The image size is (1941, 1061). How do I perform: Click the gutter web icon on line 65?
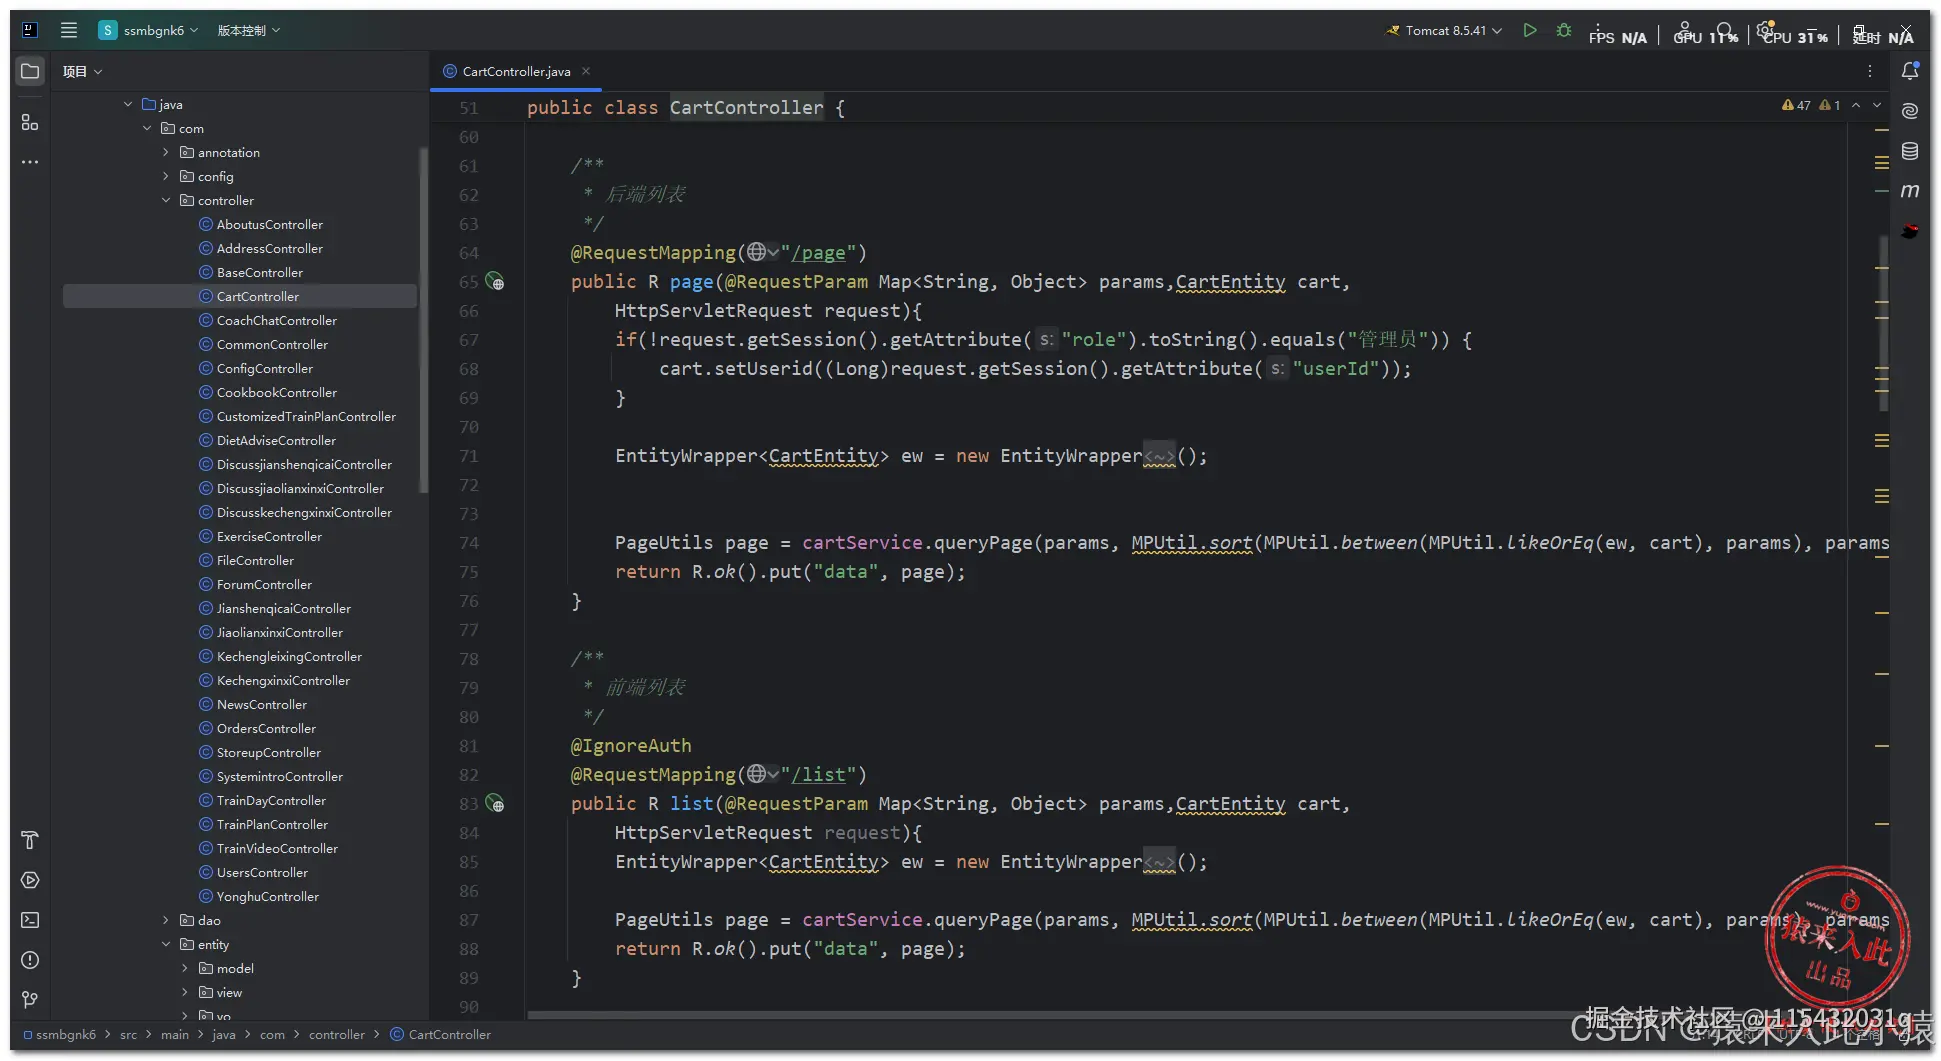[x=495, y=282]
